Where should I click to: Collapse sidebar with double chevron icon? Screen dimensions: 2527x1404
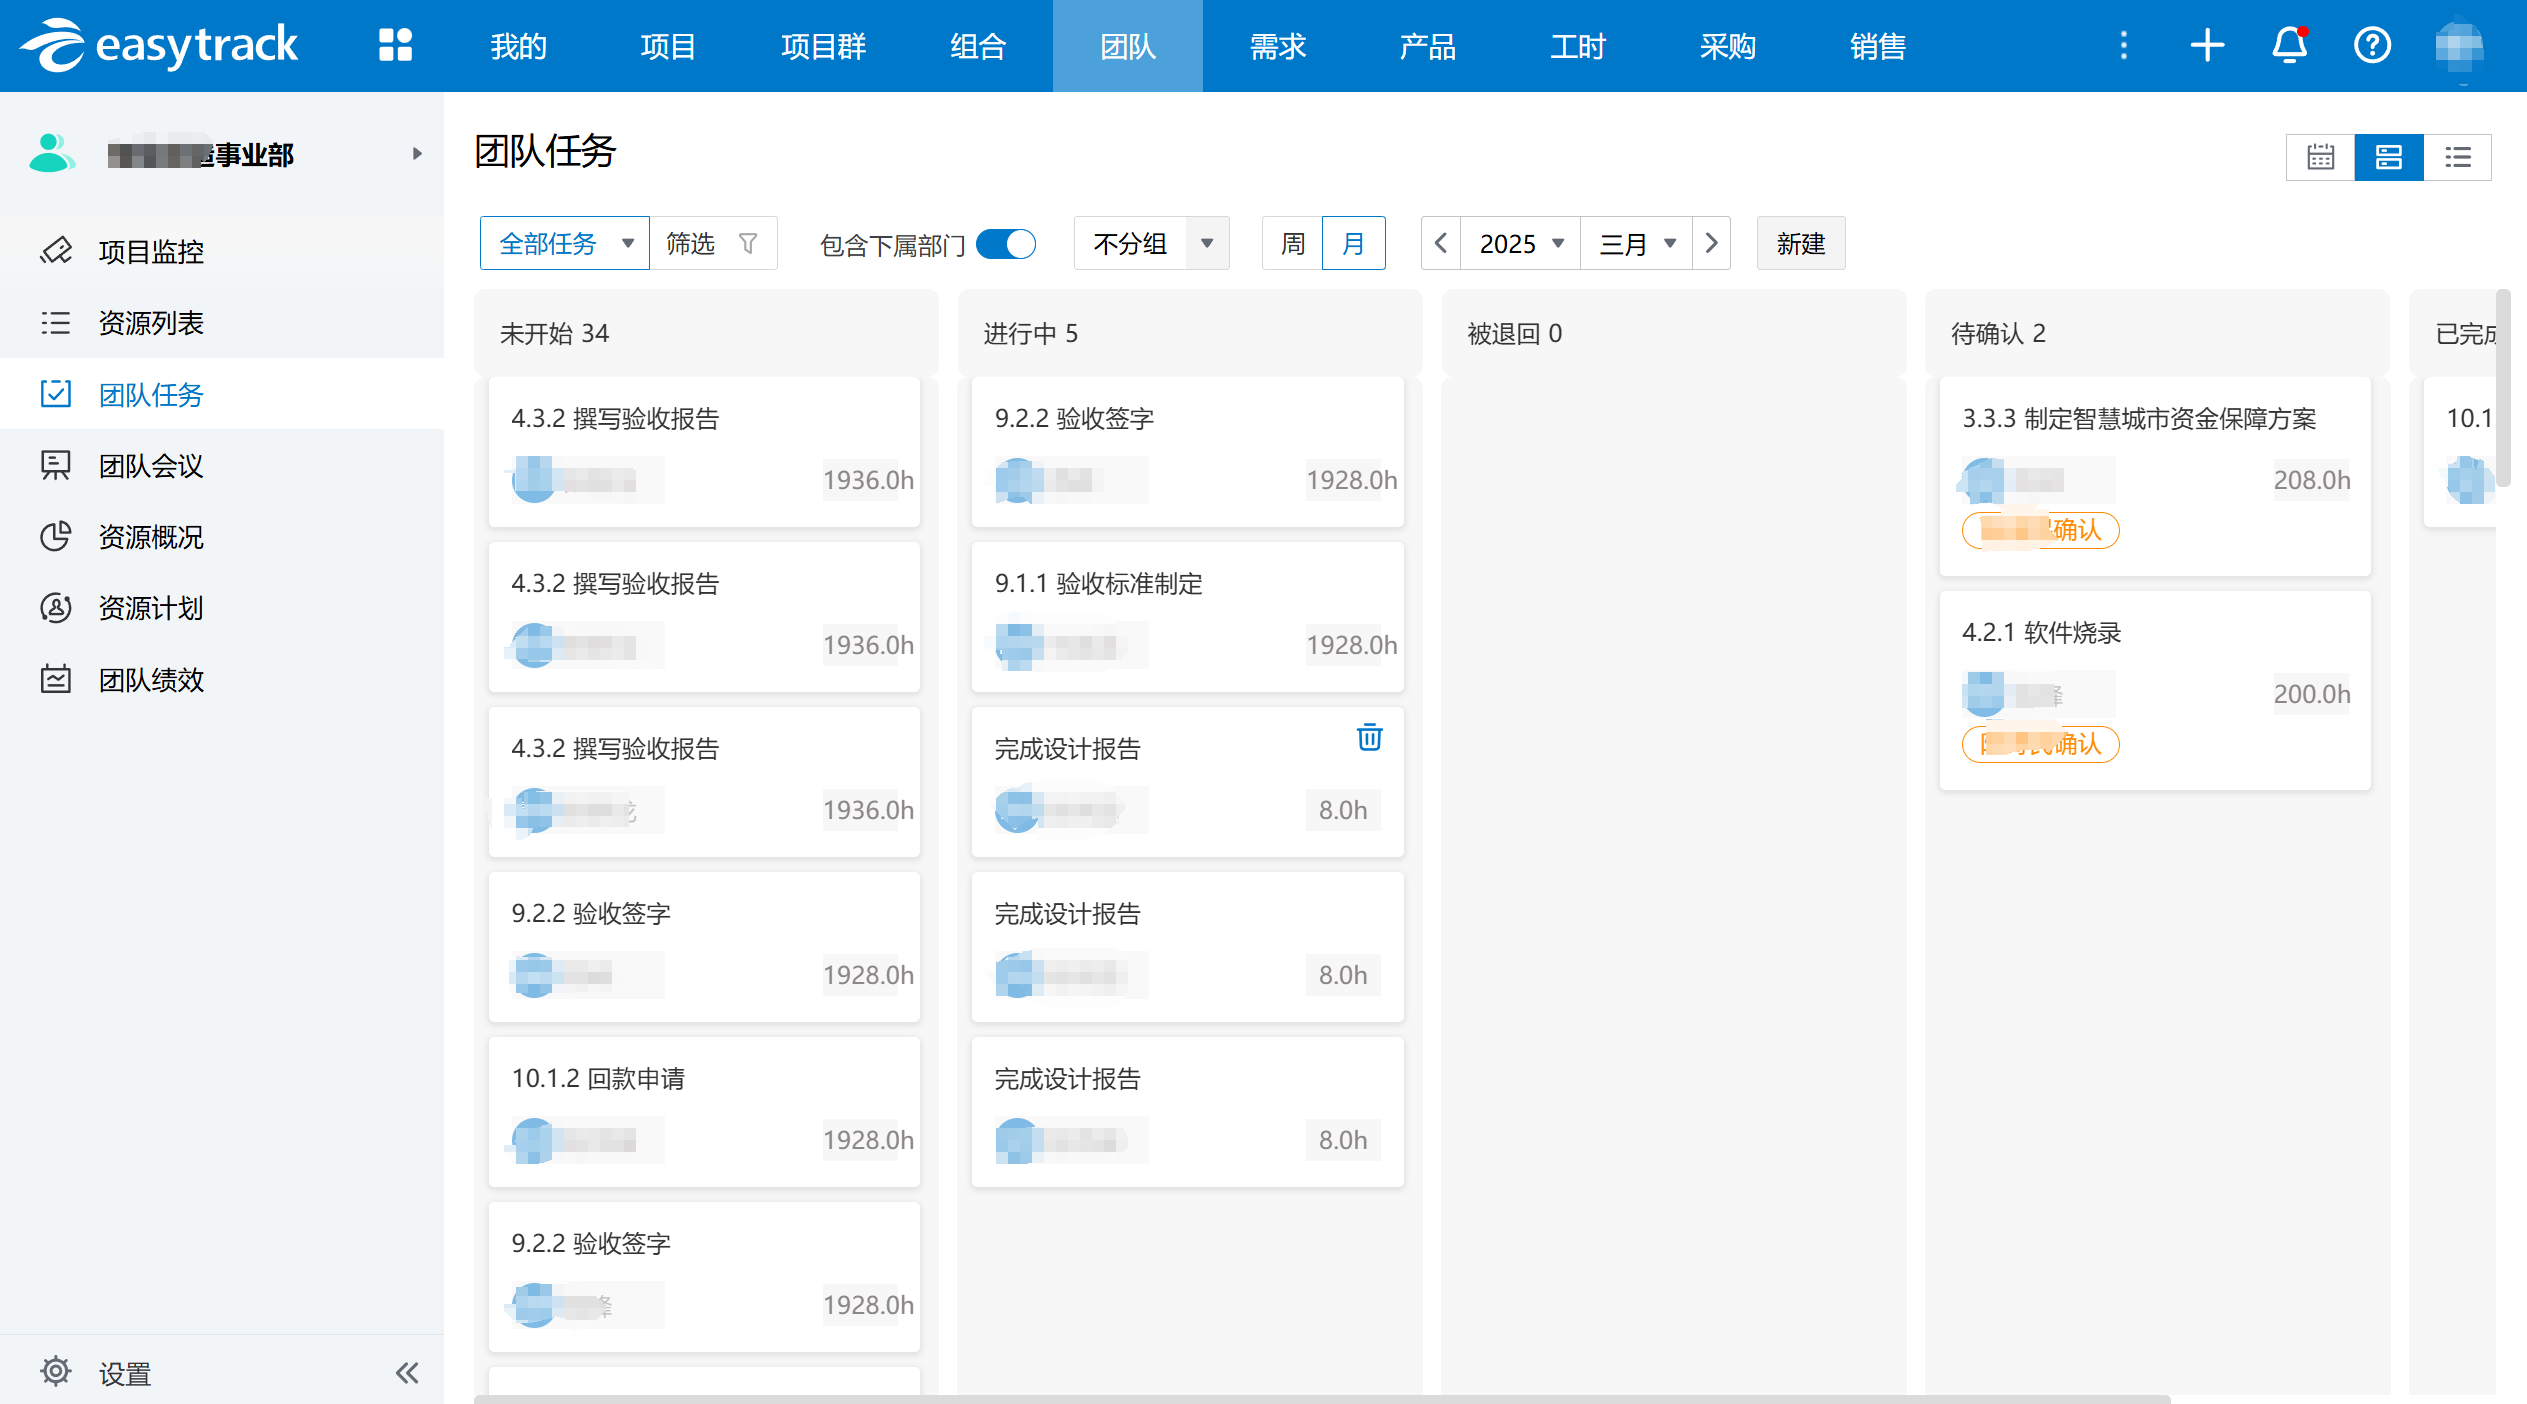click(406, 1372)
